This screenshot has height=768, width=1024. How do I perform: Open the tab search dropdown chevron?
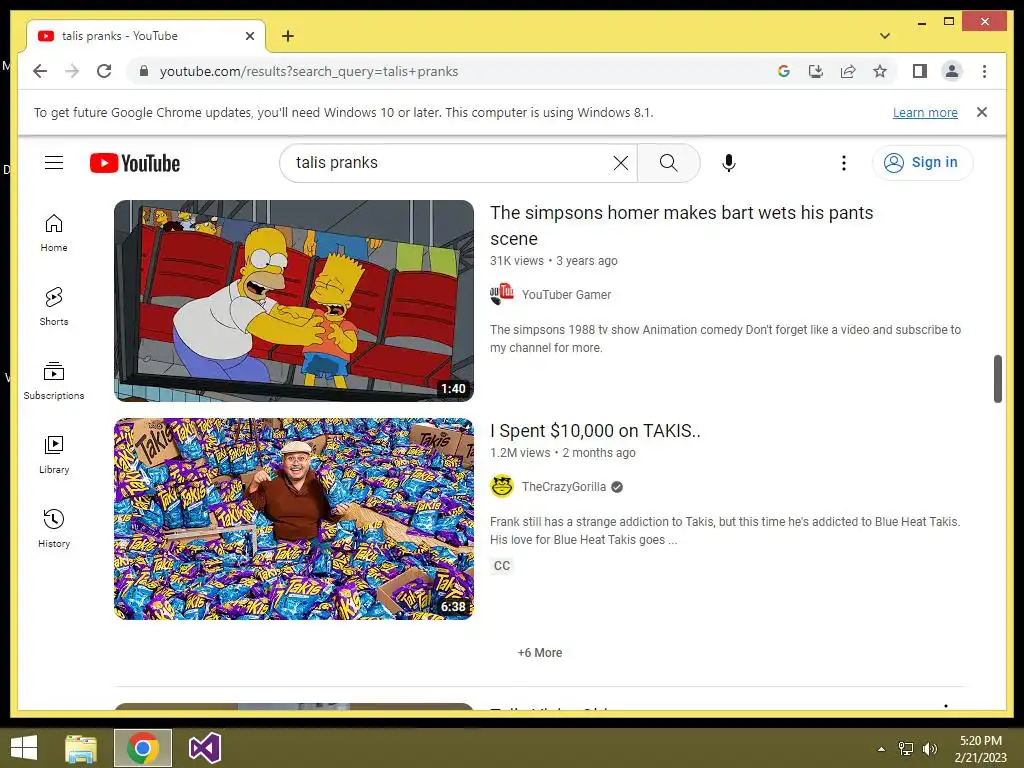[x=885, y=36]
